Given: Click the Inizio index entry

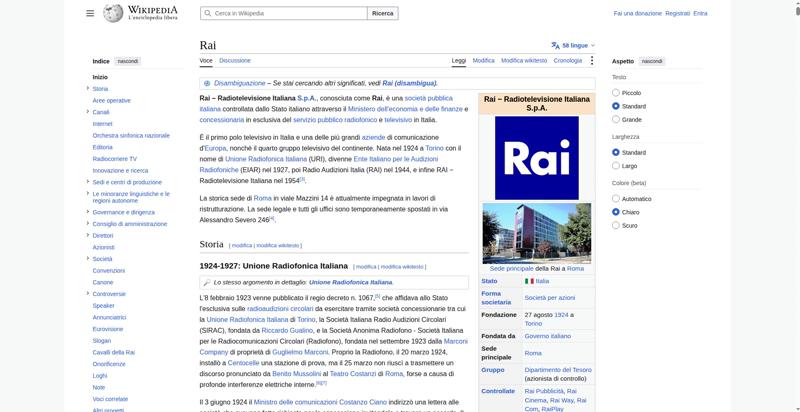Looking at the screenshot, I should coord(100,77).
